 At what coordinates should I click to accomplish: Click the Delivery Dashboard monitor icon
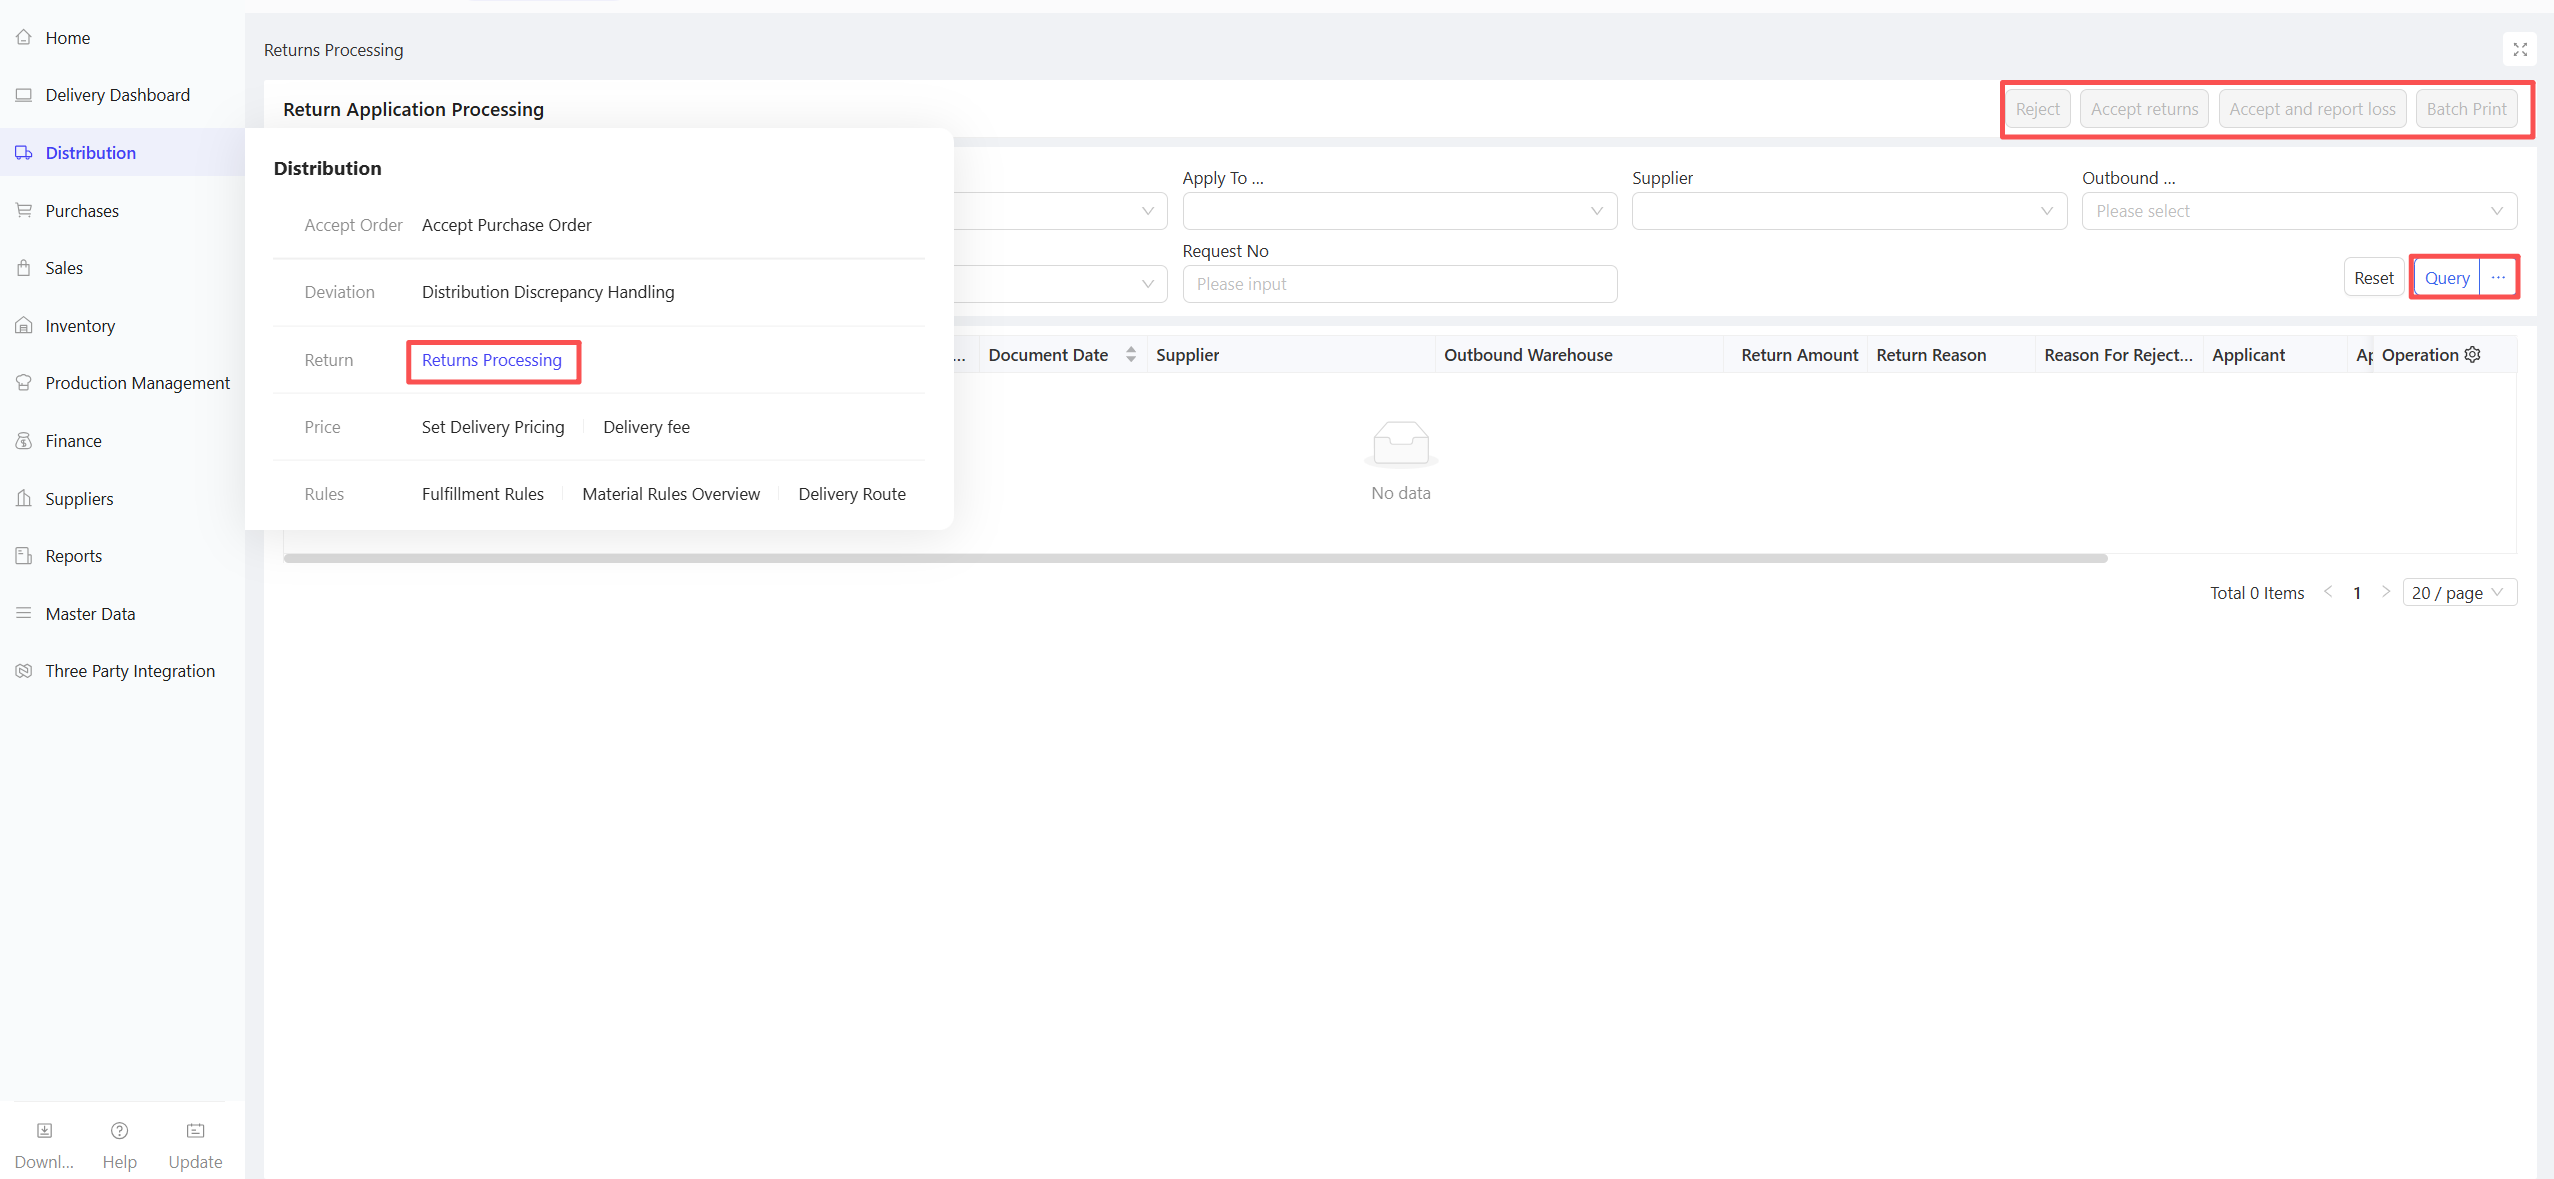[x=24, y=95]
